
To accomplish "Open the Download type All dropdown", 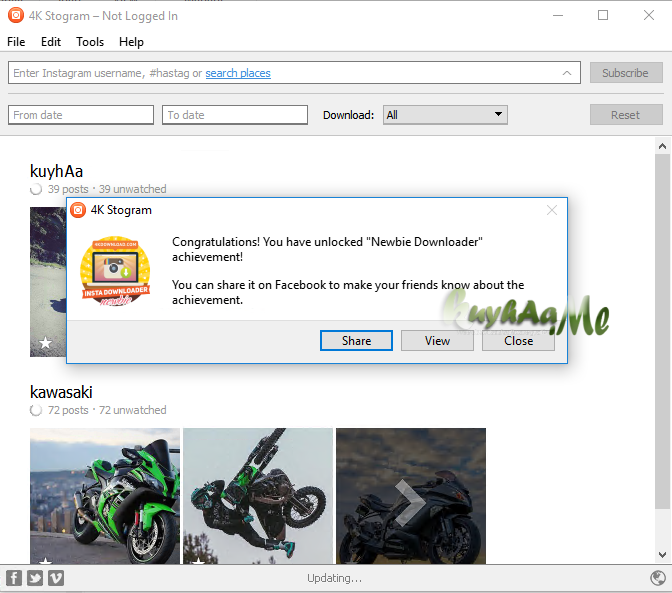I will [445, 115].
